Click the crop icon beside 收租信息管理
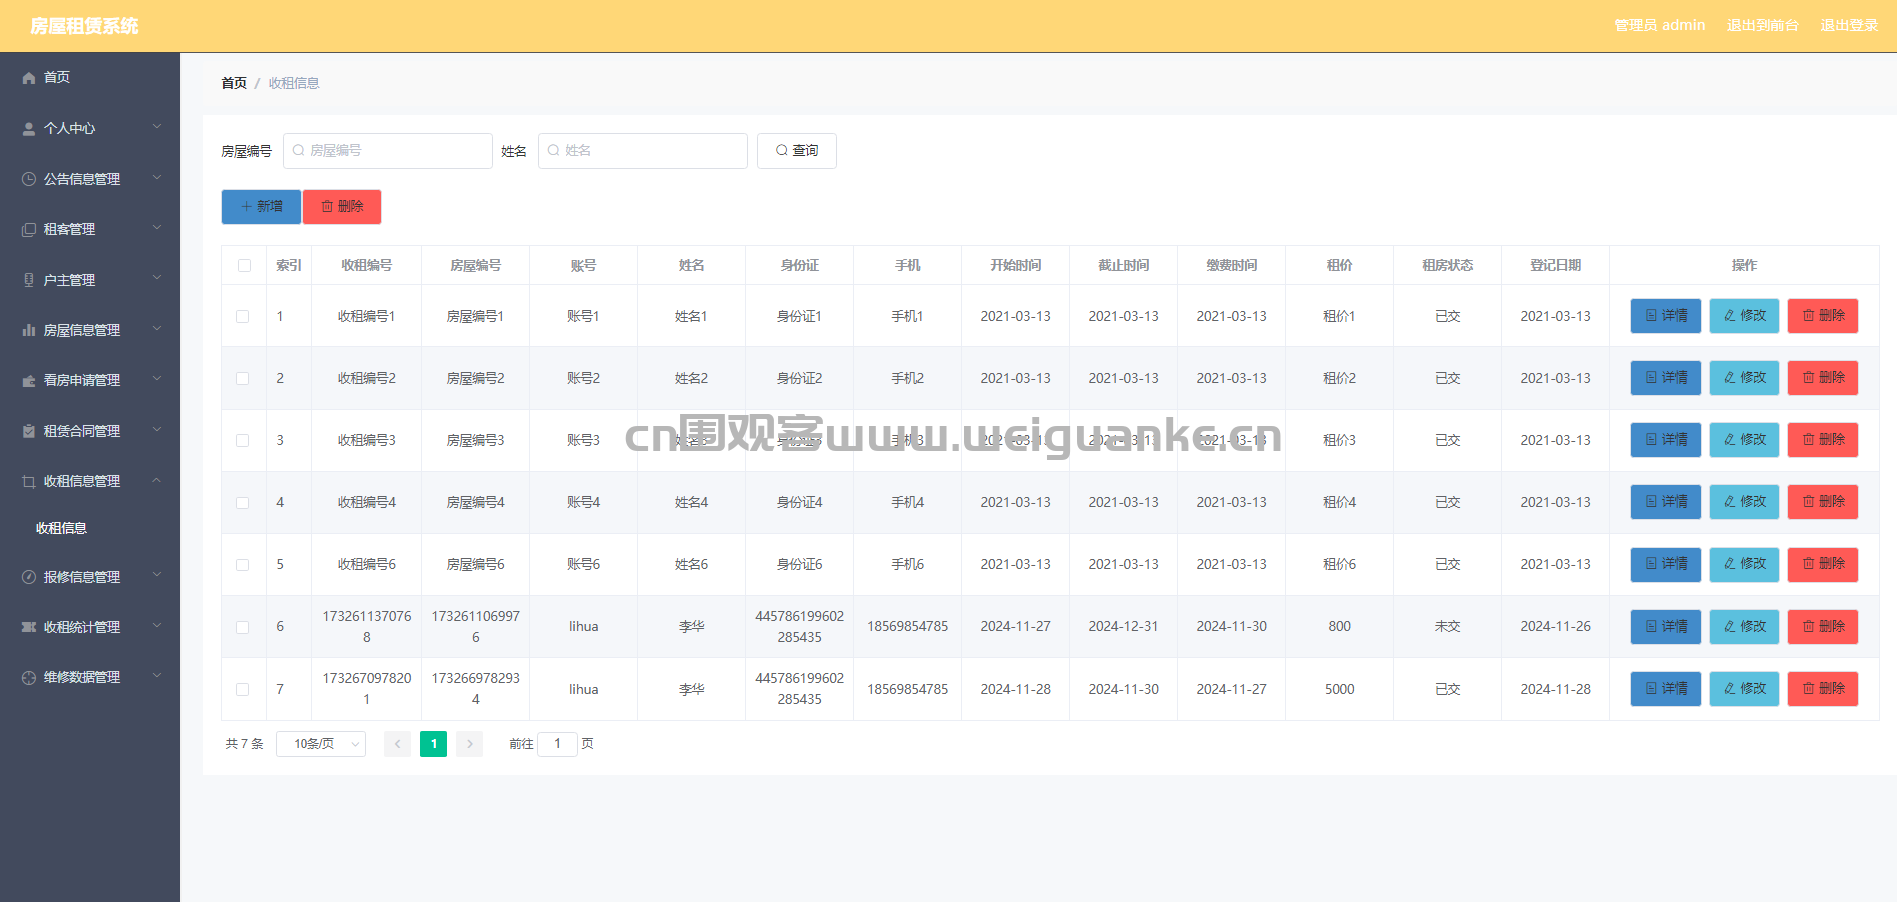The height and width of the screenshot is (902, 1897). [x=29, y=482]
